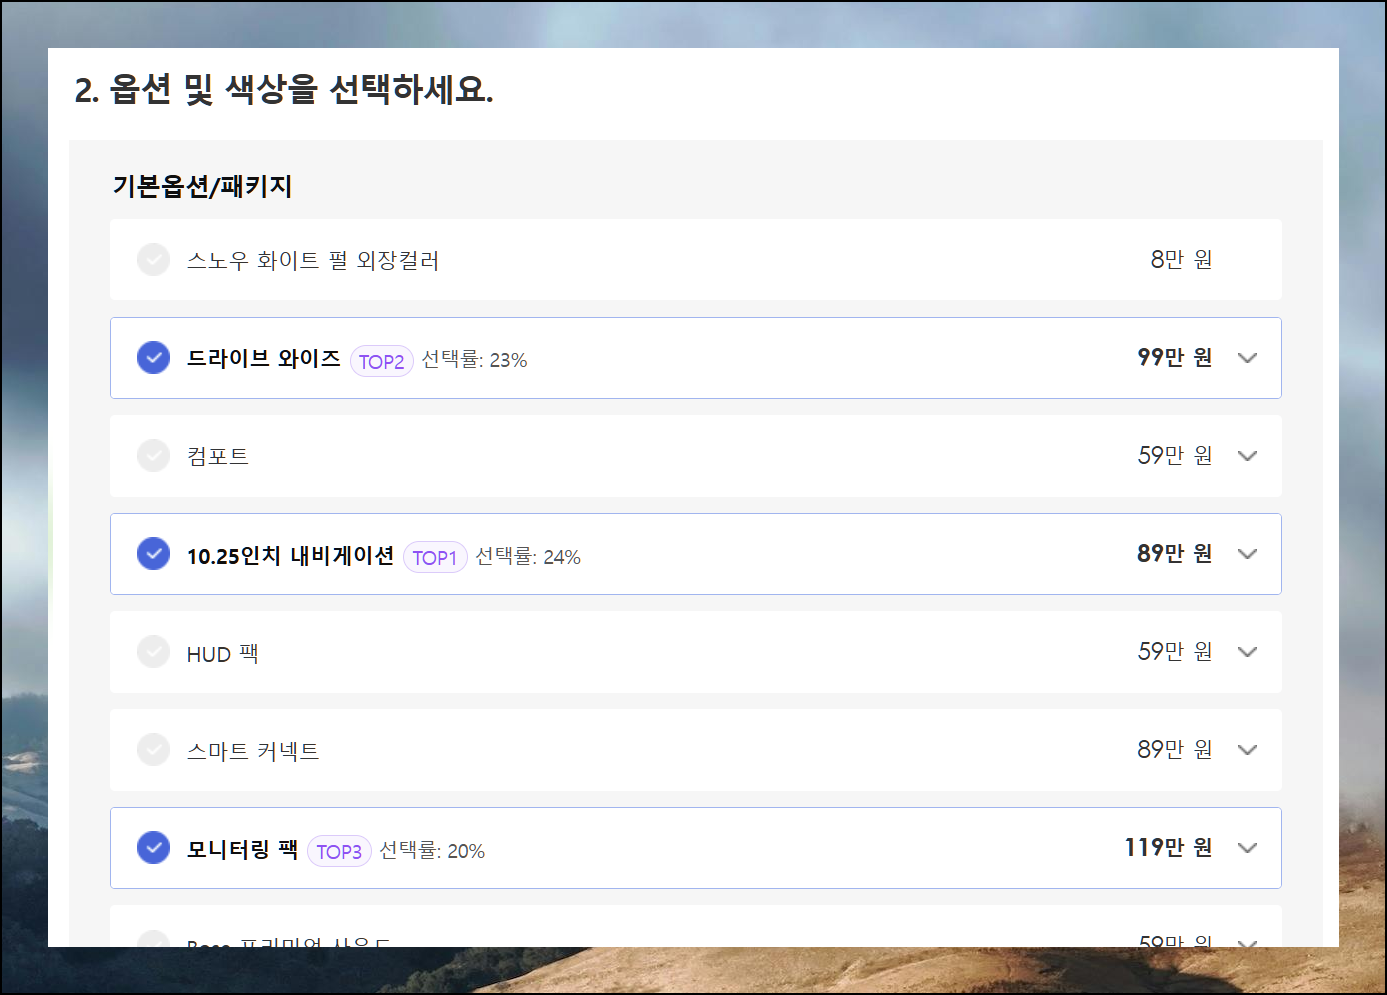Click the 컴포트 label
Viewport: 1387px width, 995px height.
point(218,456)
